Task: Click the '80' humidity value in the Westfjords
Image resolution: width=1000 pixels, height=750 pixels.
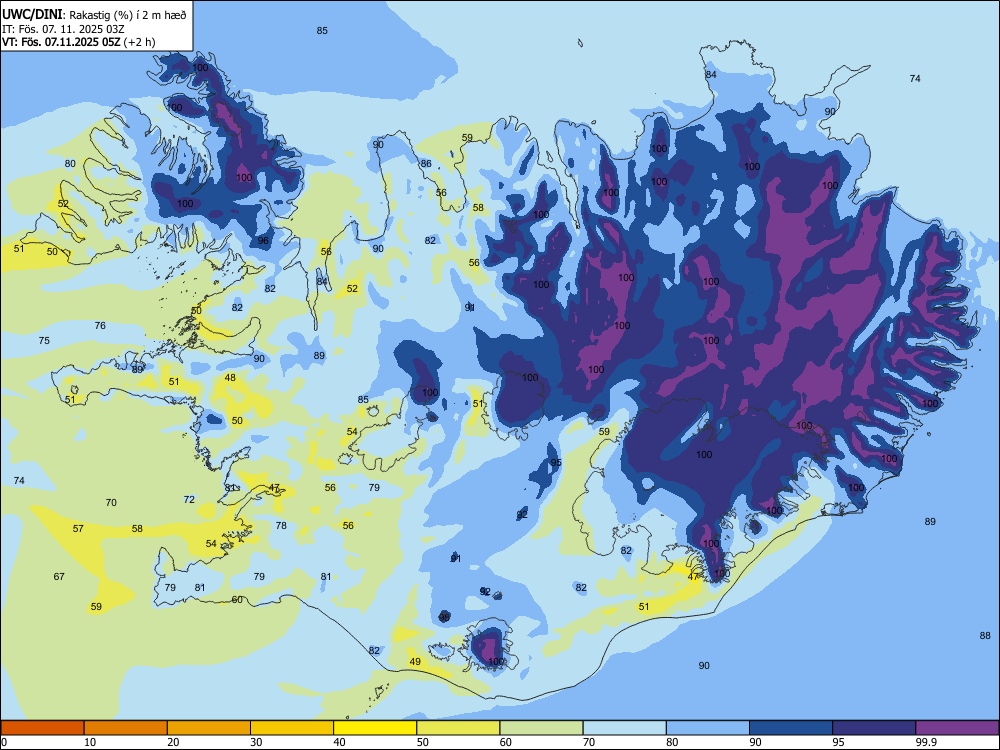Action: 70,163
